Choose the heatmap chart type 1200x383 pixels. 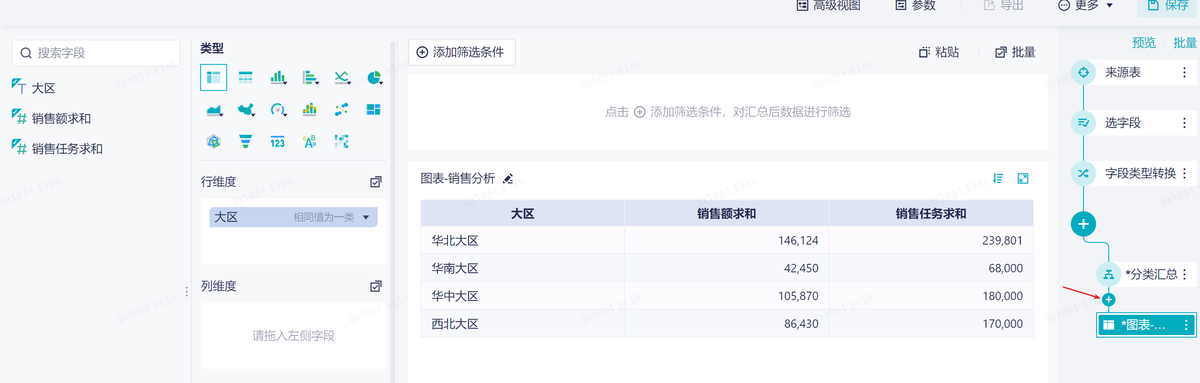click(342, 141)
